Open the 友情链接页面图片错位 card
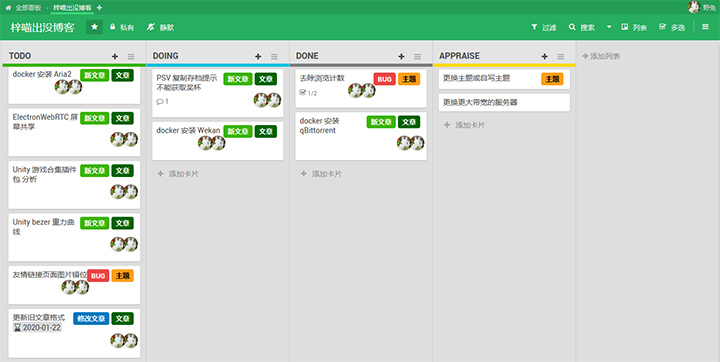 tap(74, 285)
